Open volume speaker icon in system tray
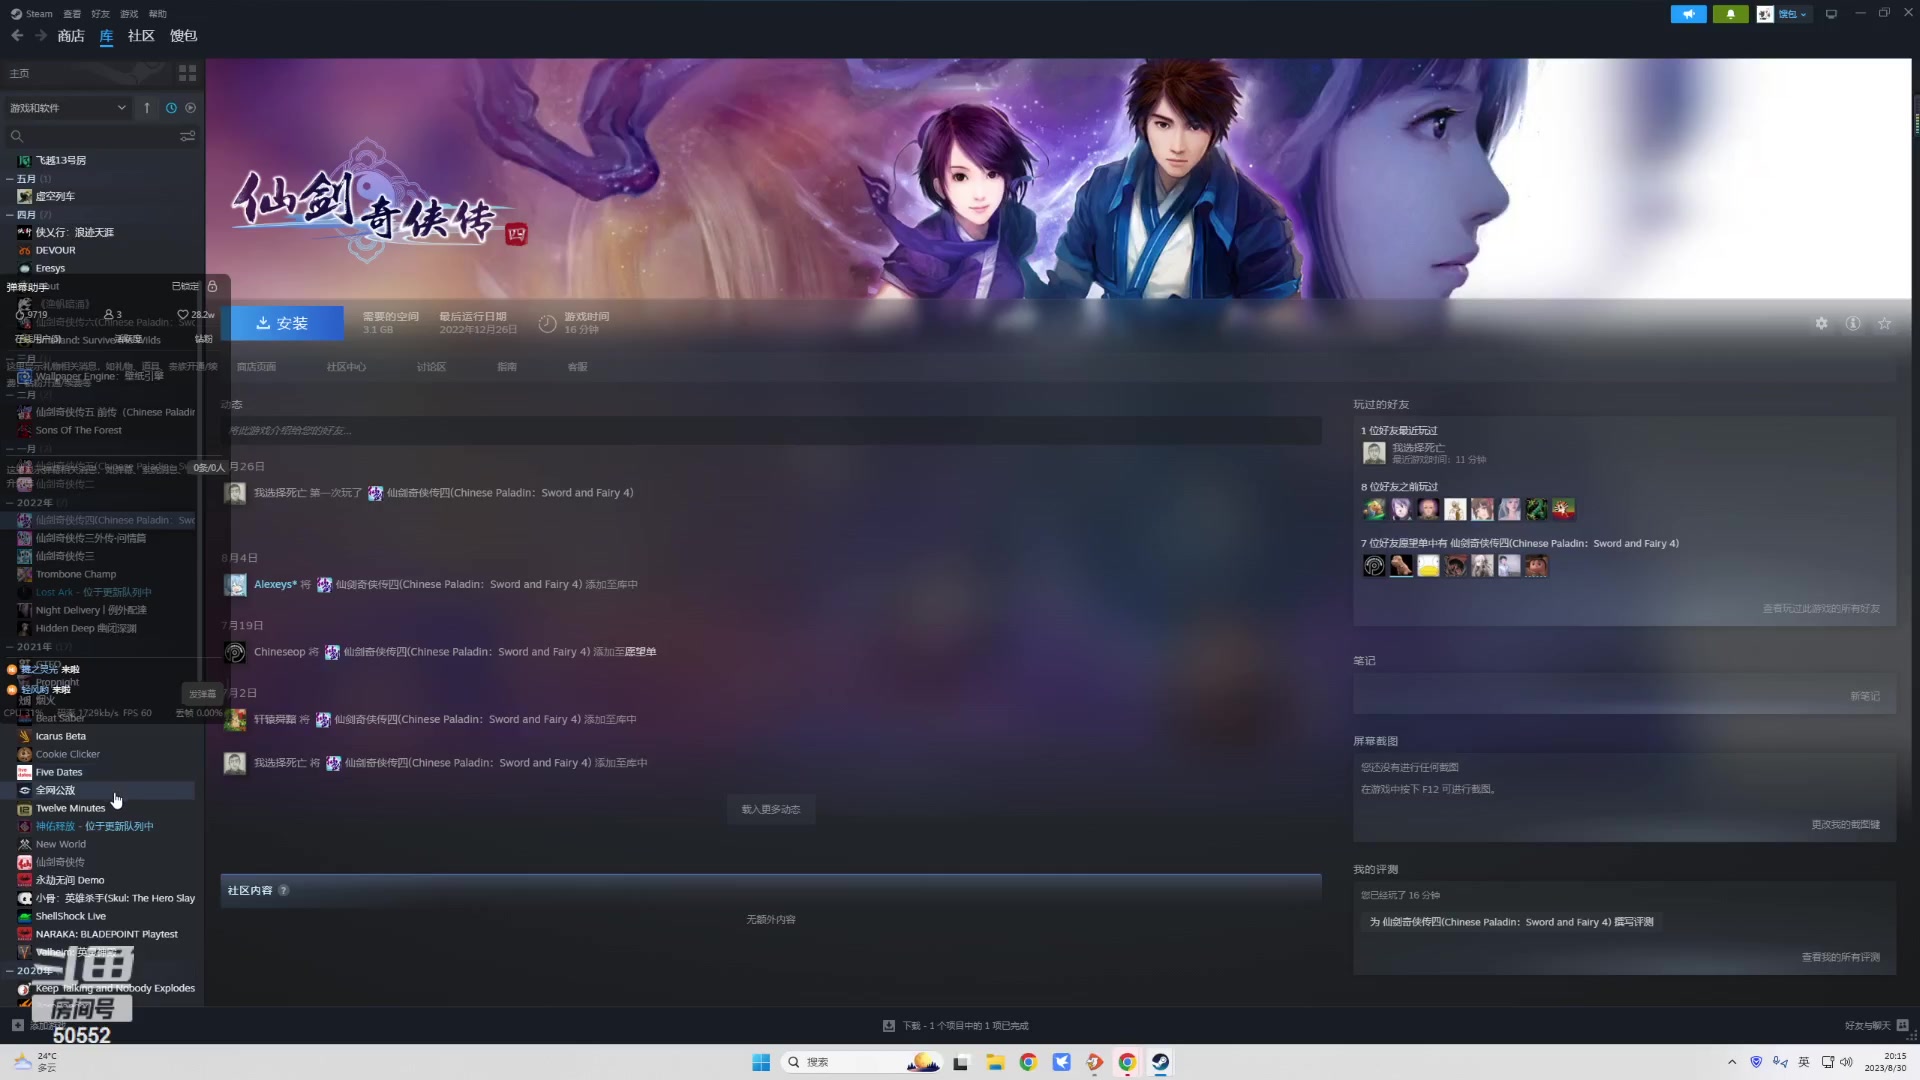The image size is (1920, 1080). coord(1846,1062)
